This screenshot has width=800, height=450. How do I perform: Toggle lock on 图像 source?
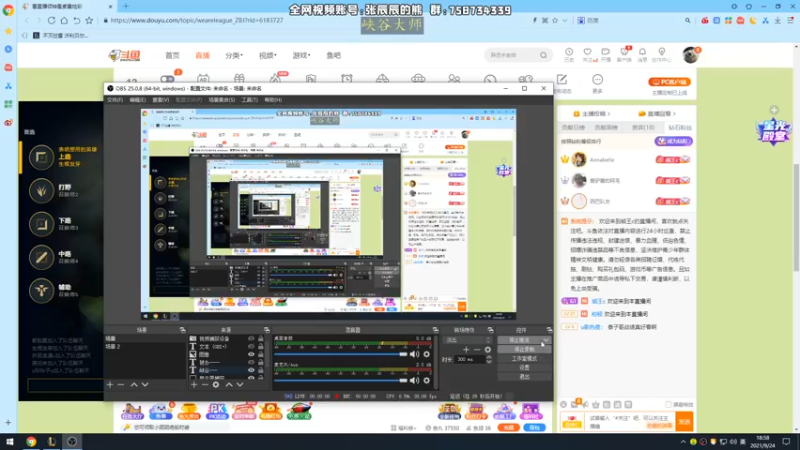coord(261,354)
